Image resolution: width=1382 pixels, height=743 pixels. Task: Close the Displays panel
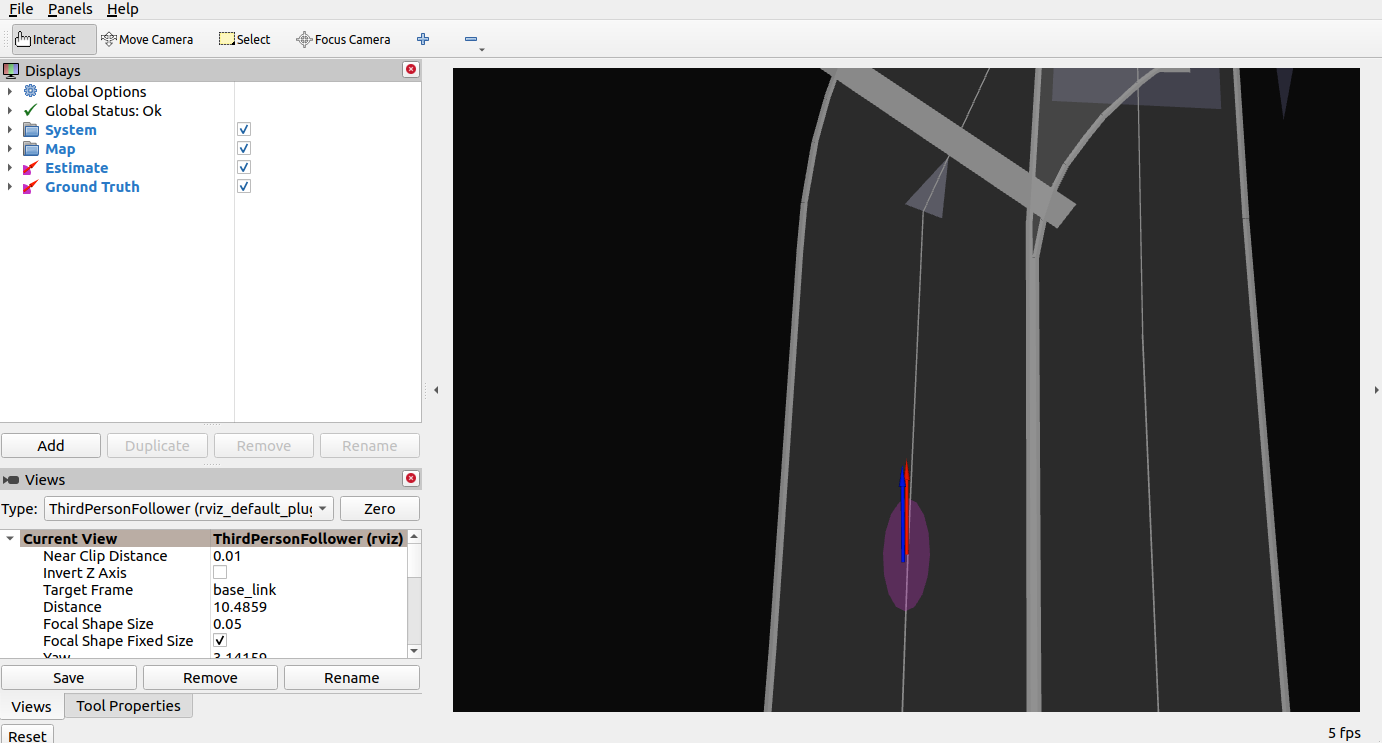[410, 70]
